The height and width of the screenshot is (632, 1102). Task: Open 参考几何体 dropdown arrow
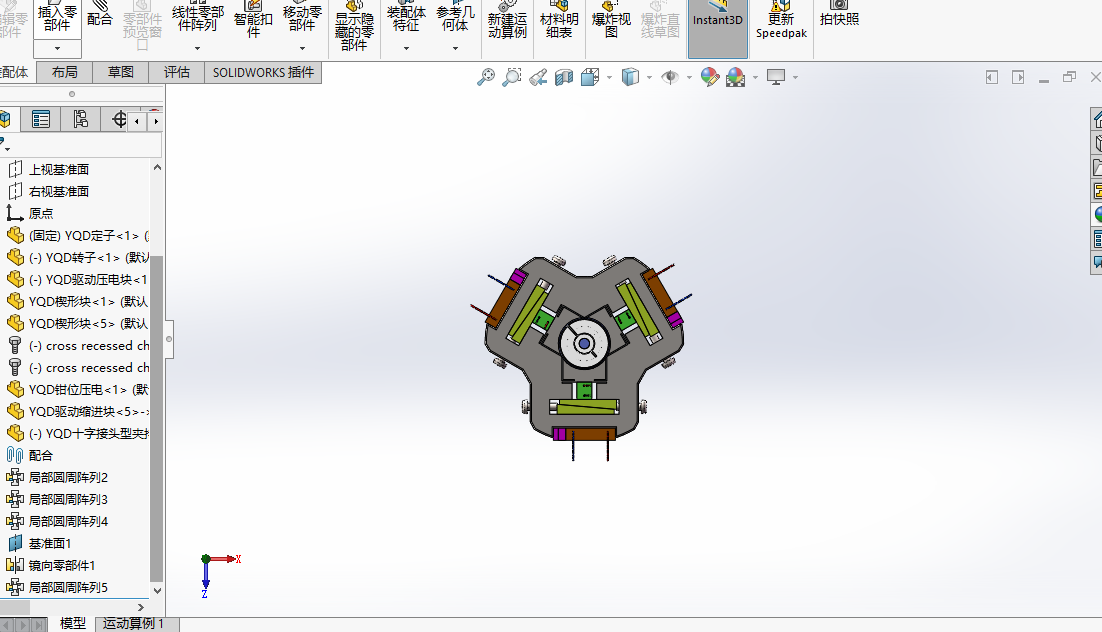point(455,49)
